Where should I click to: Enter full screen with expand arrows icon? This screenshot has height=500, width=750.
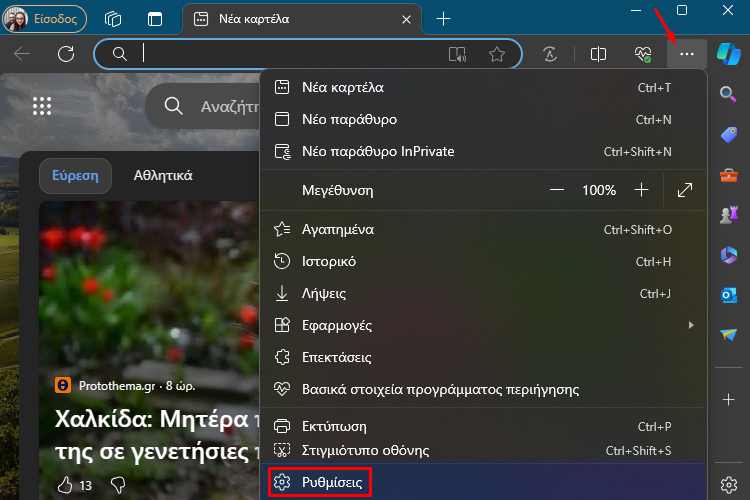[685, 190]
